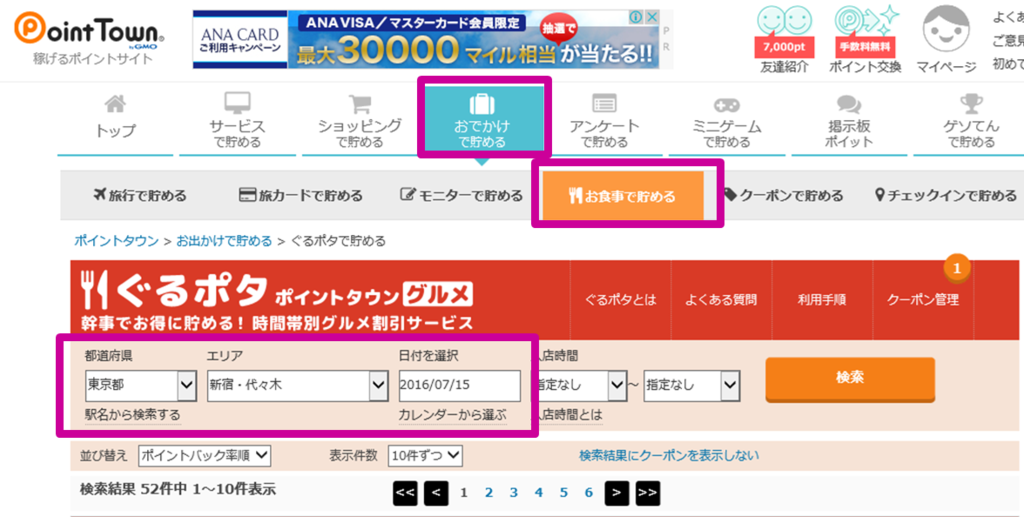Screen dimensions: 1024x517
Task: Open the end time 指定なし dropdown
Action: tap(692, 386)
